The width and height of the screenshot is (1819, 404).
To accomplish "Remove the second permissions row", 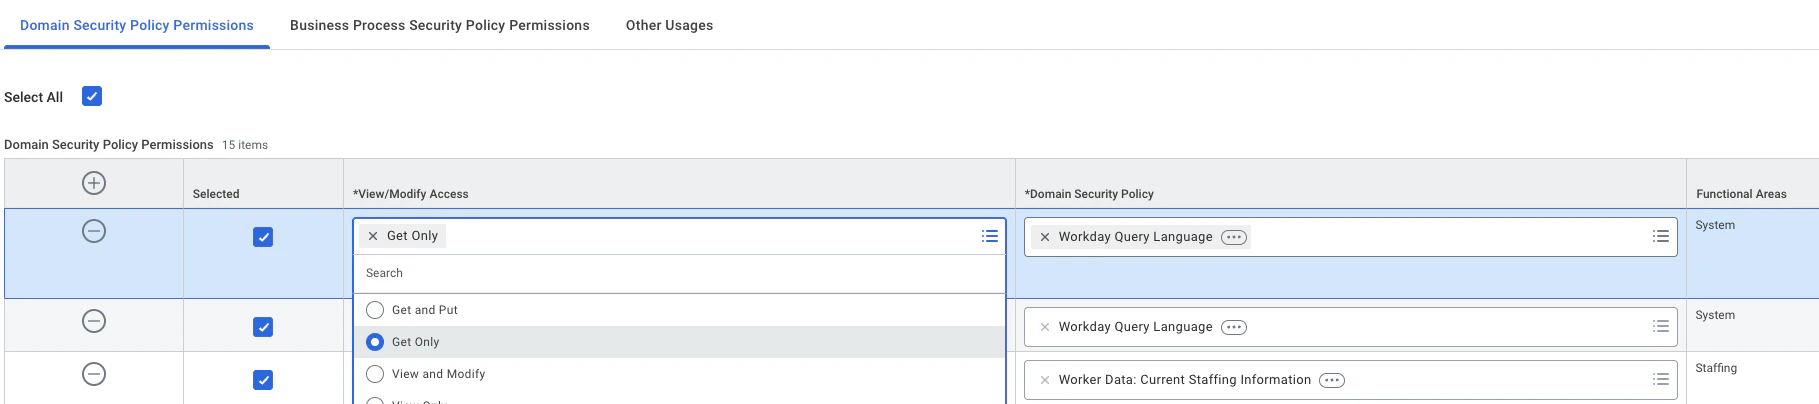I will click(94, 321).
